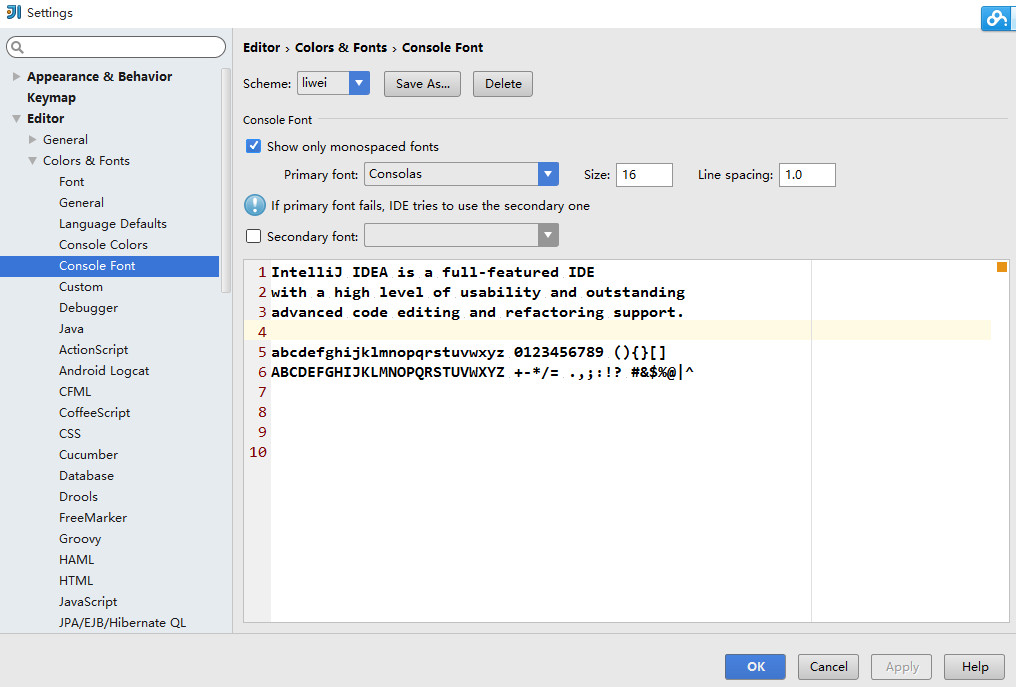Image resolution: width=1016 pixels, height=687 pixels.
Task: Click line number 10 in preview gutter
Action: [258, 452]
